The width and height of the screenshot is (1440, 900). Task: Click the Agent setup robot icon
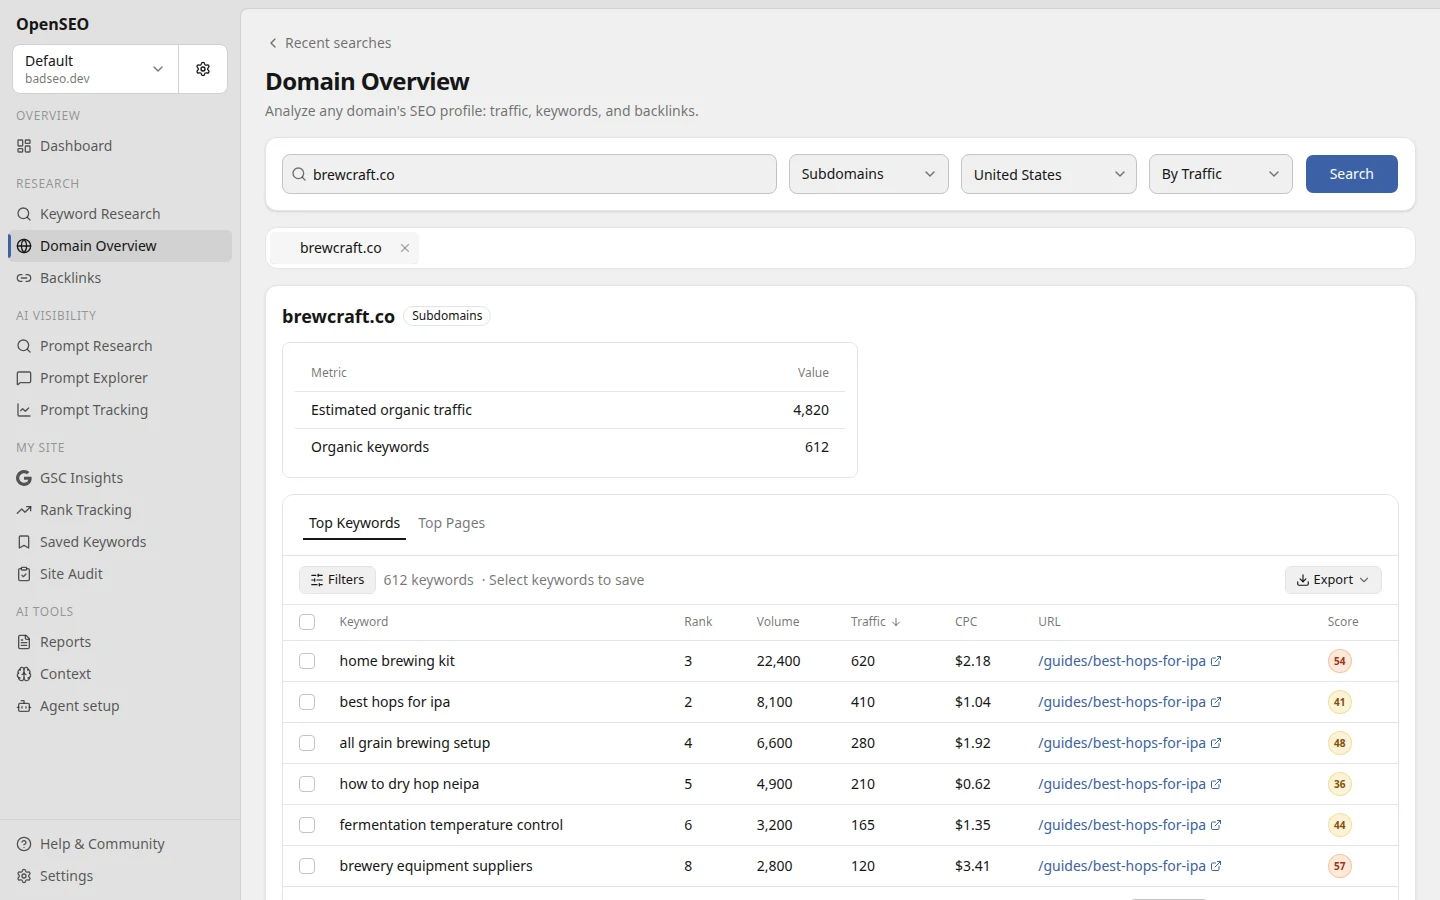point(24,706)
